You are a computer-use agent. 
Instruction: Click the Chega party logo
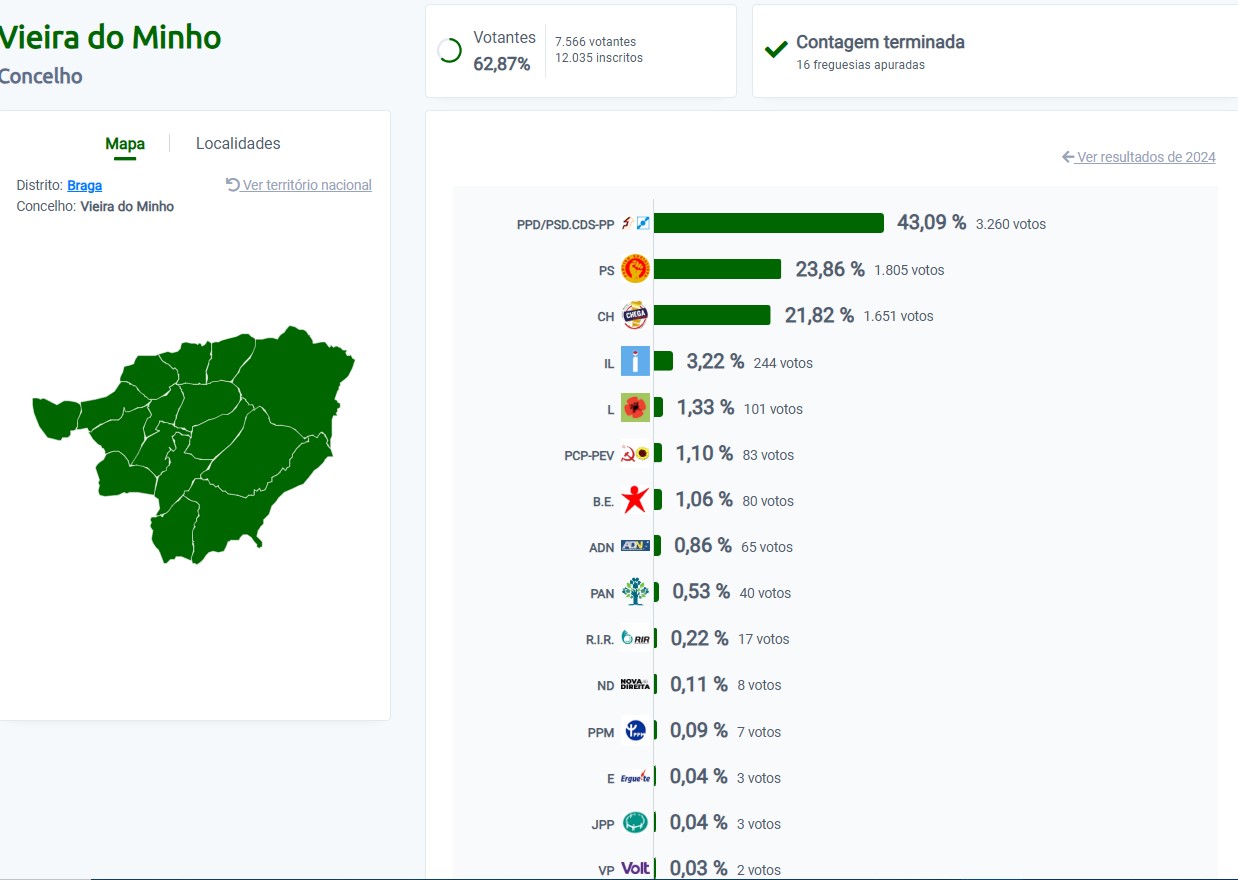click(x=635, y=315)
